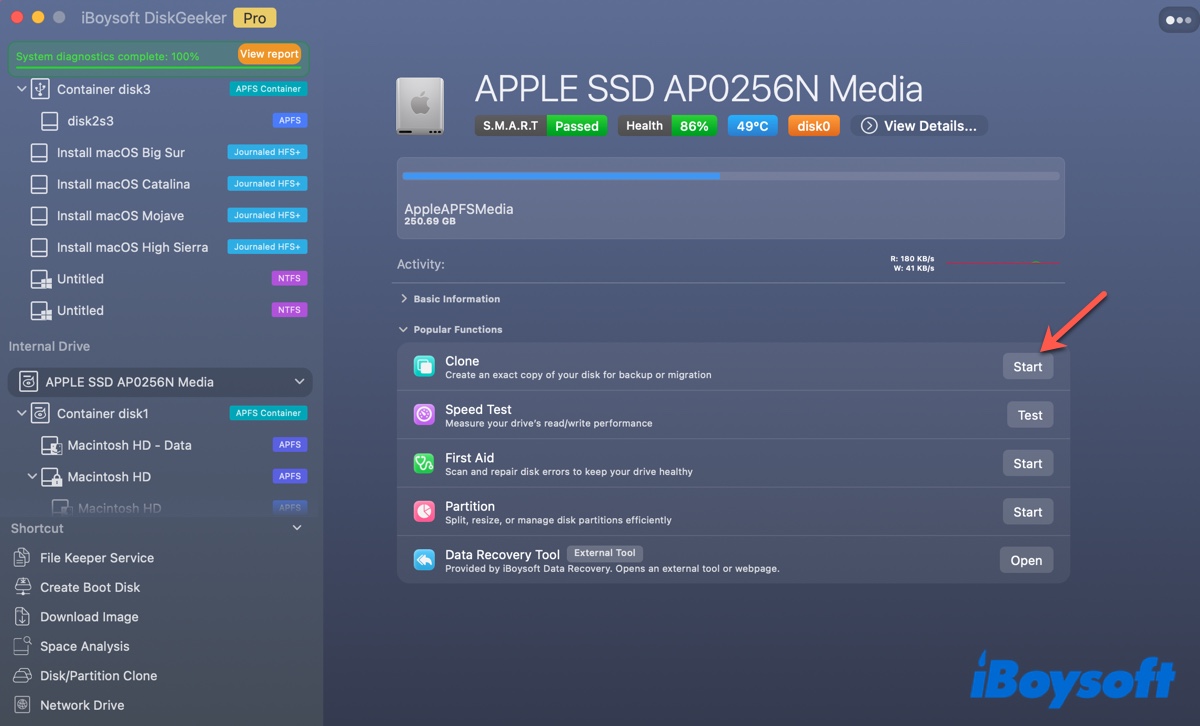Click the Pro badge in title bar
The width and height of the screenshot is (1200, 726).
click(255, 18)
